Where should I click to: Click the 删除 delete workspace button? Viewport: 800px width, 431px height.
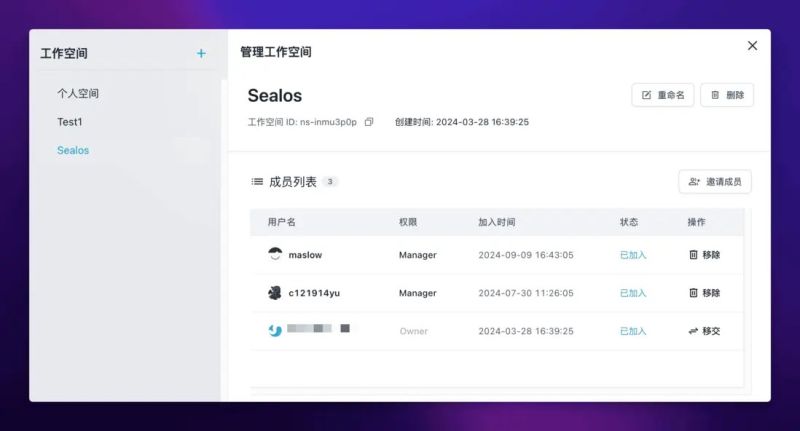tap(727, 95)
